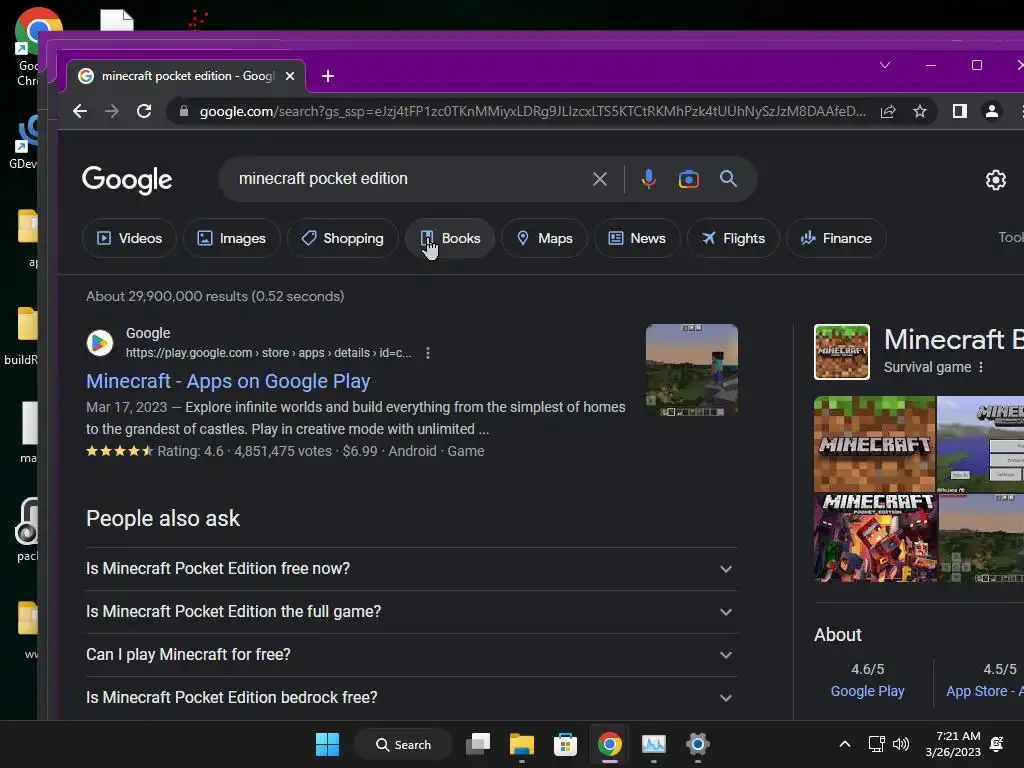Viewport: 1024px width, 768px height.
Task: Click the taskbar Search box
Action: pyautogui.click(x=403, y=744)
